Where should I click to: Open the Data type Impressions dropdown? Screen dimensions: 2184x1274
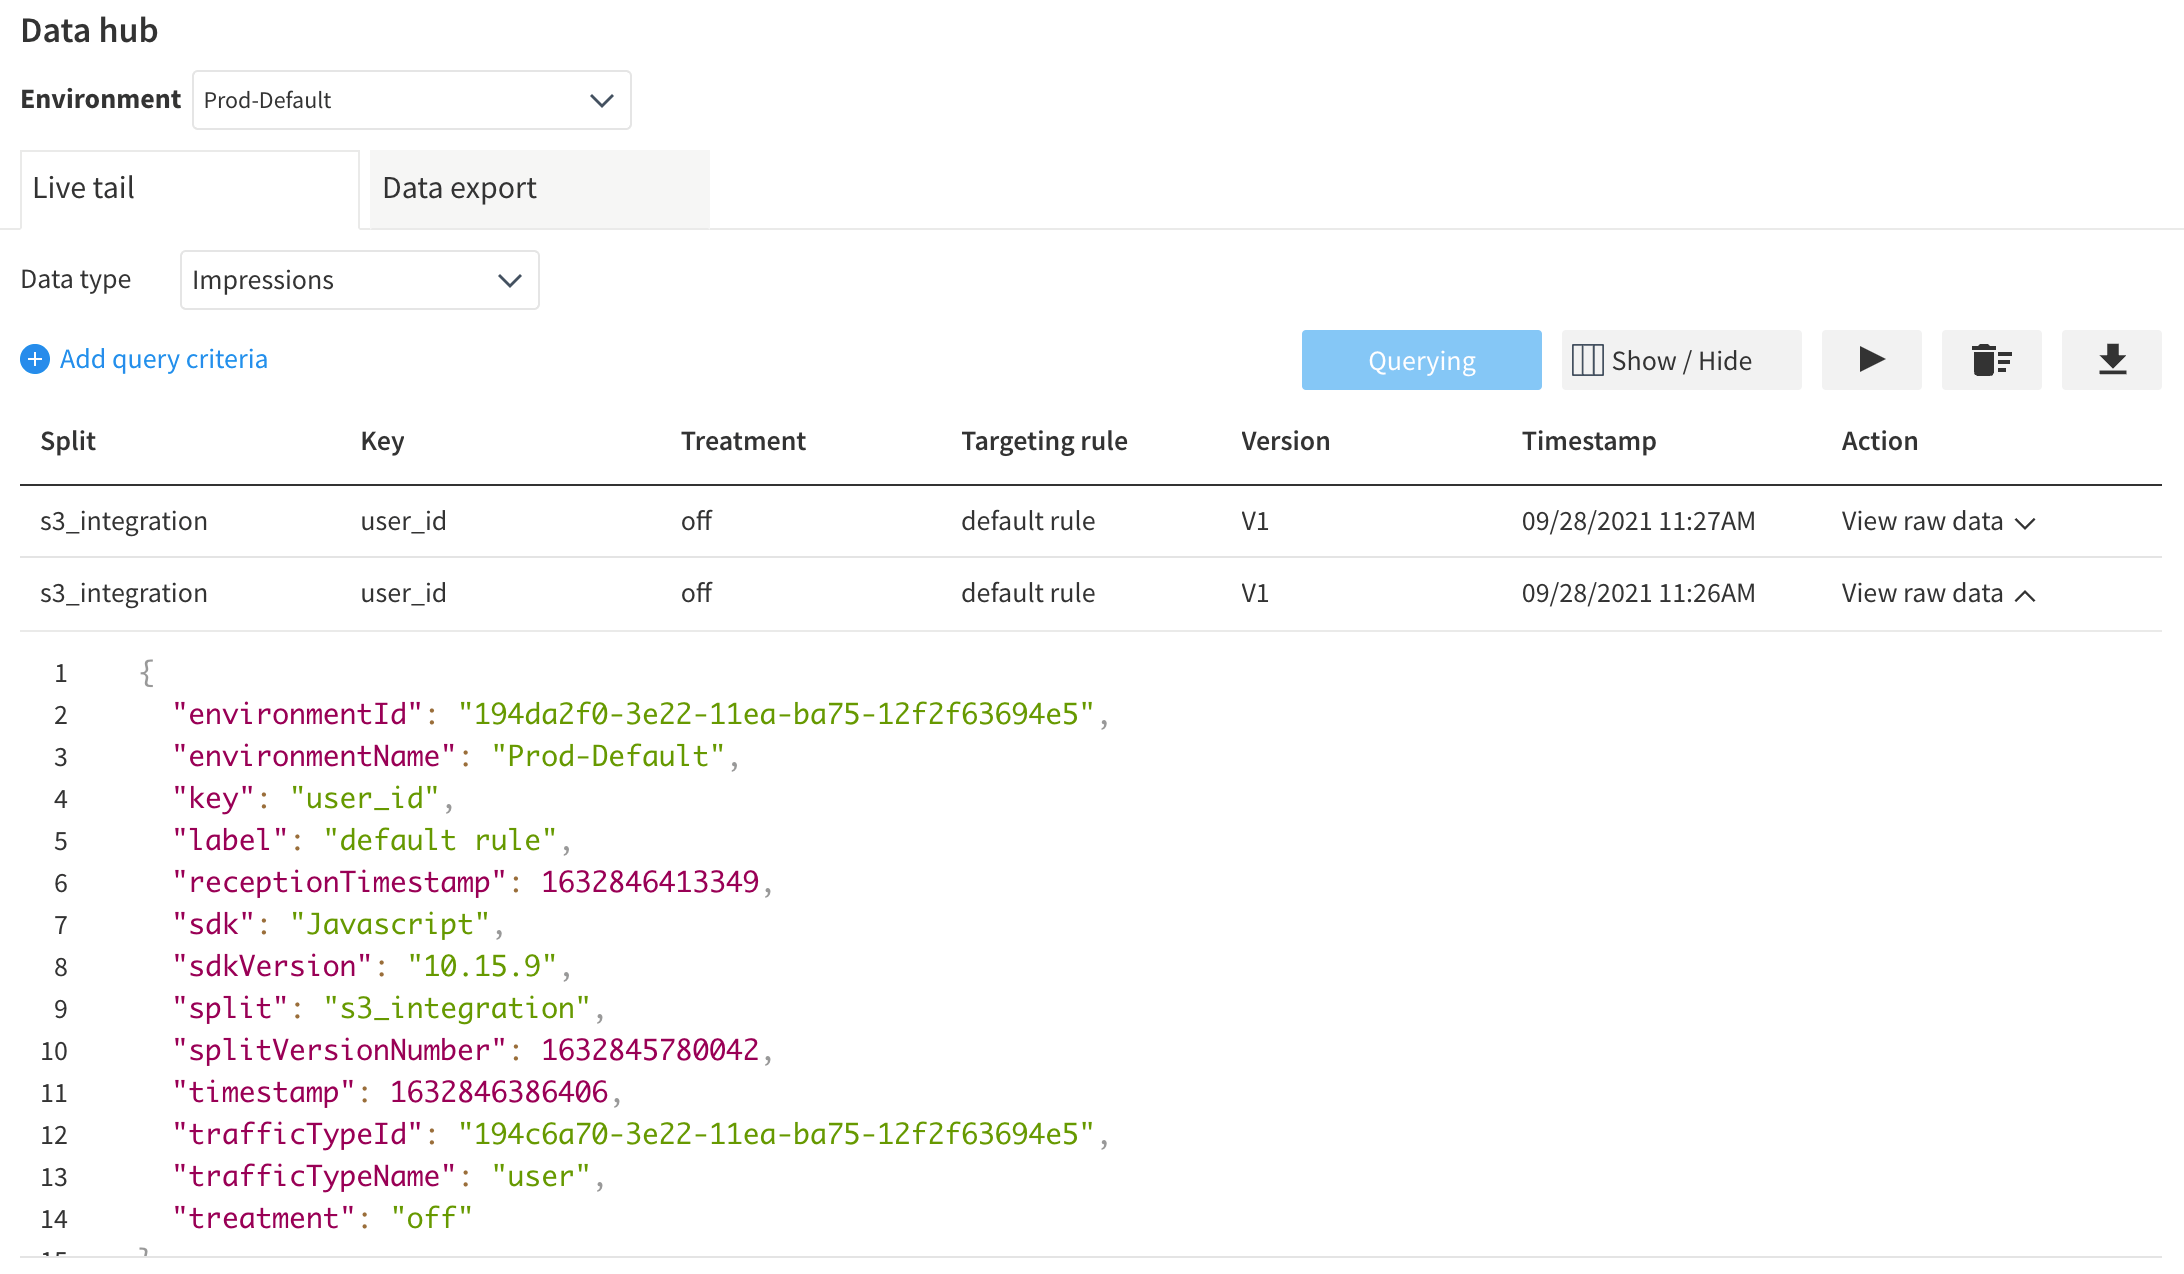[359, 280]
